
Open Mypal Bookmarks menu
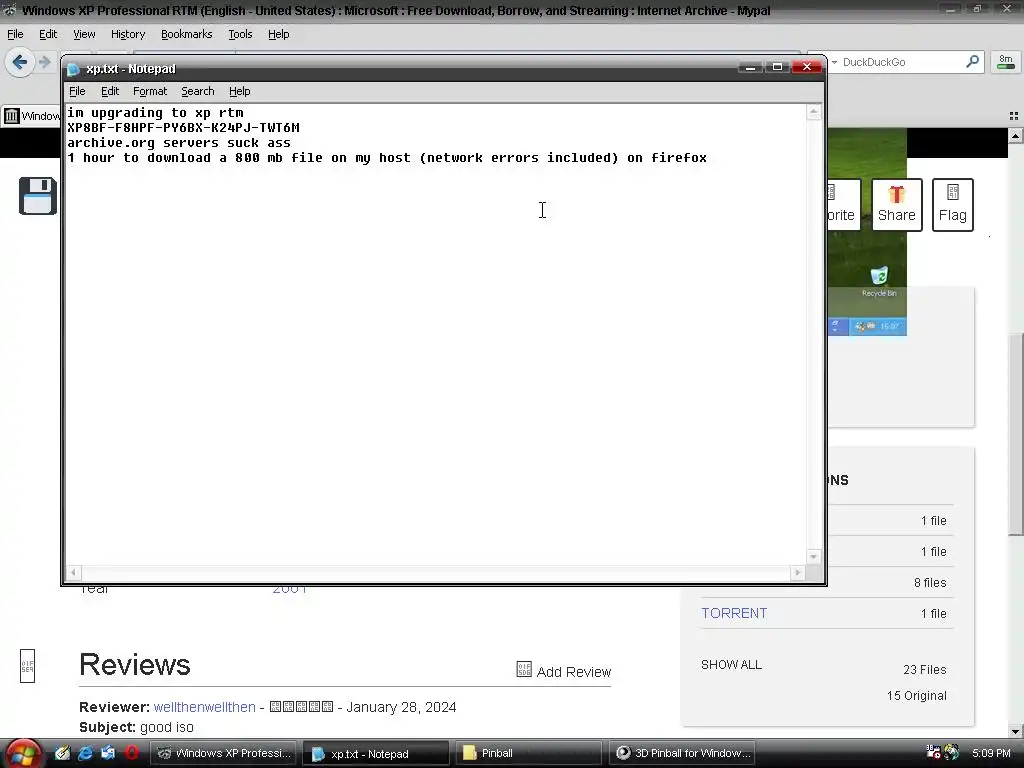(x=187, y=34)
